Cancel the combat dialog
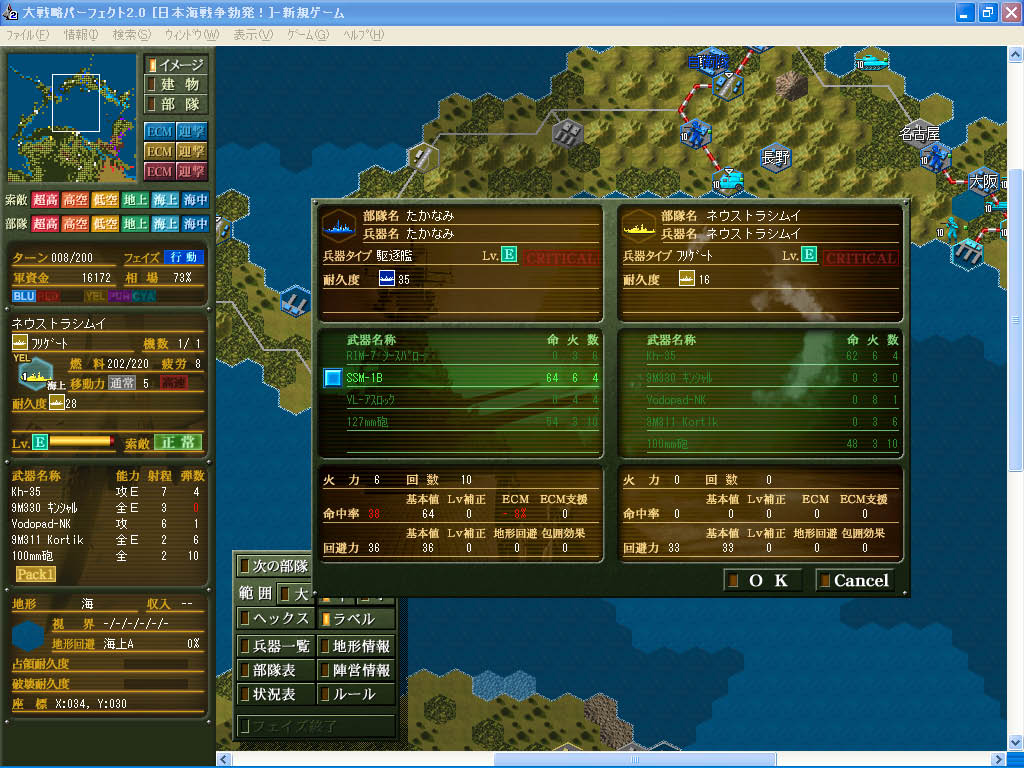Screen dimensions: 1024x768 (855, 581)
